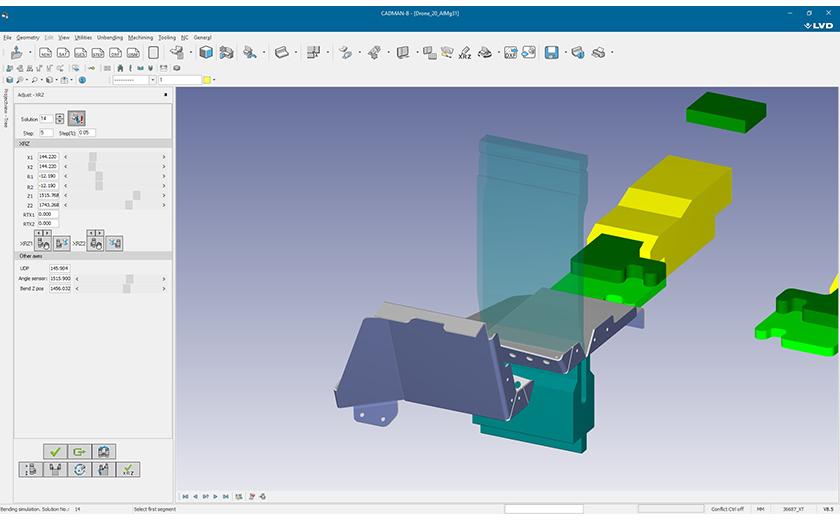840x520 pixels.
Task: Open the Unbending menu
Action: 110,37
